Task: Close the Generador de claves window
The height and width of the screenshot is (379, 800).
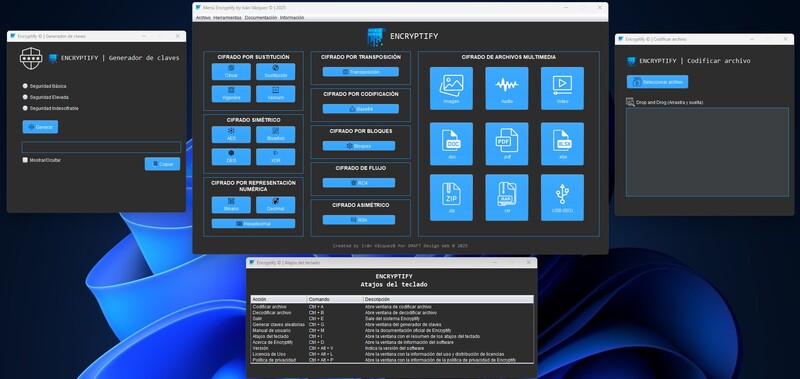Action: coord(178,36)
